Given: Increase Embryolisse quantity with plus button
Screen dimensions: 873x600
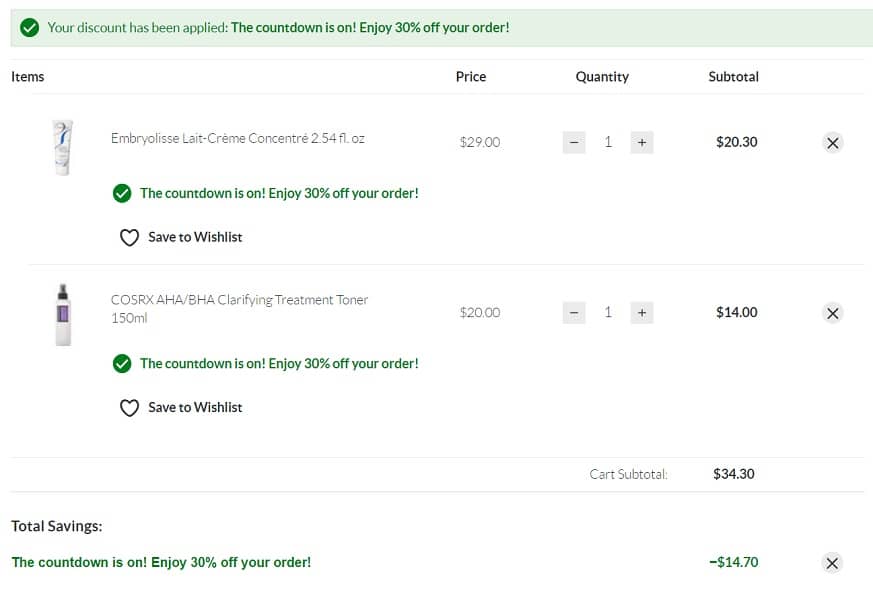Looking at the screenshot, I should [x=642, y=142].
